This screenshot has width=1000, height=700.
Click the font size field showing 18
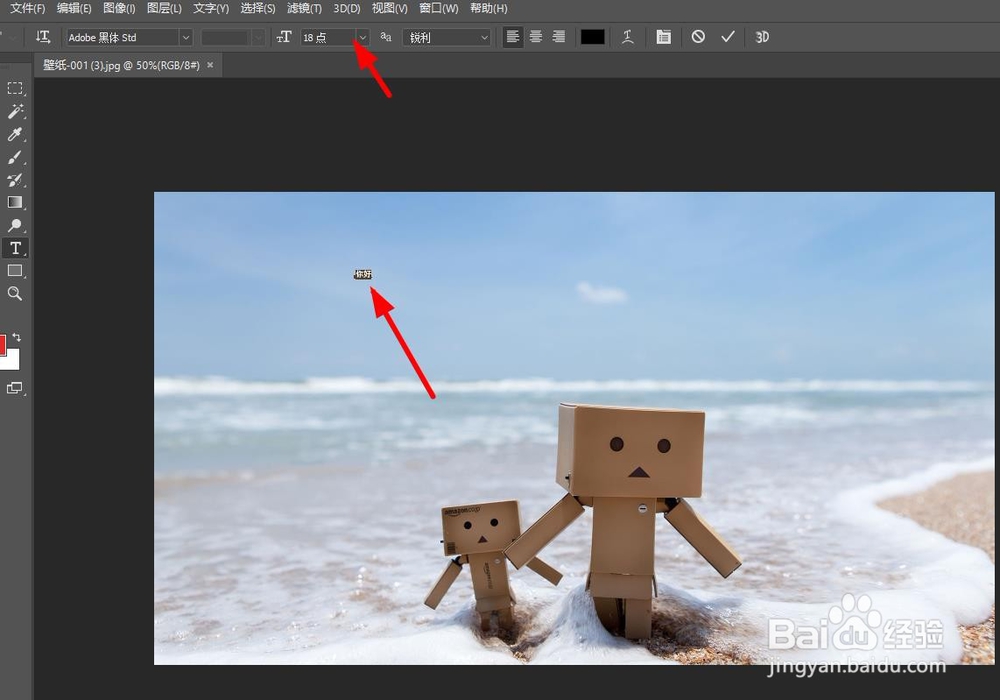[327, 38]
